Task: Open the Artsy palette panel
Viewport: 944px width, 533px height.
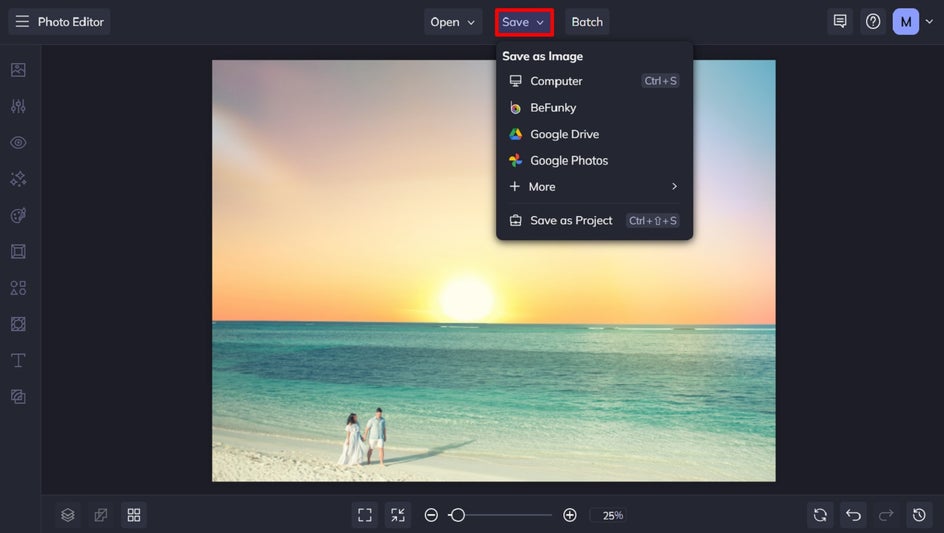Action: [x=18, y=215]
